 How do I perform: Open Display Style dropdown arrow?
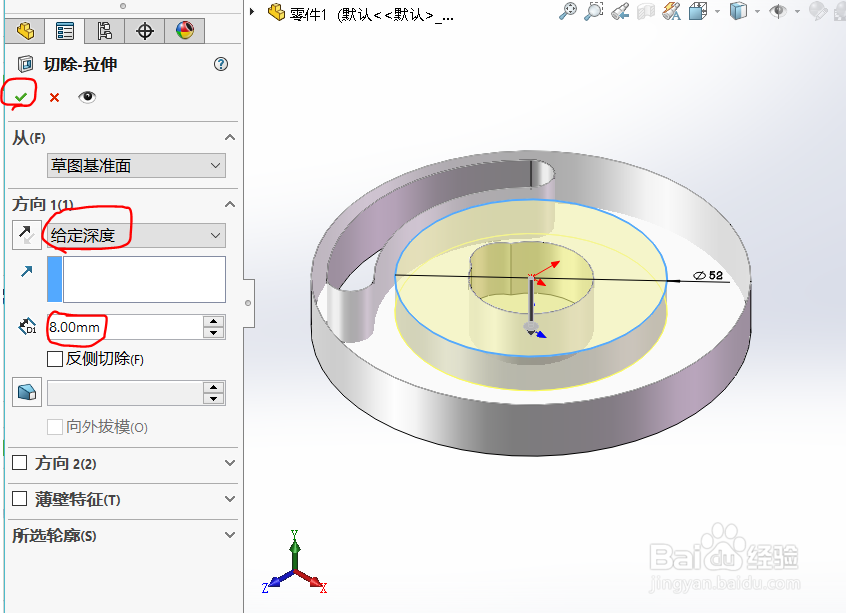[758, 11]
